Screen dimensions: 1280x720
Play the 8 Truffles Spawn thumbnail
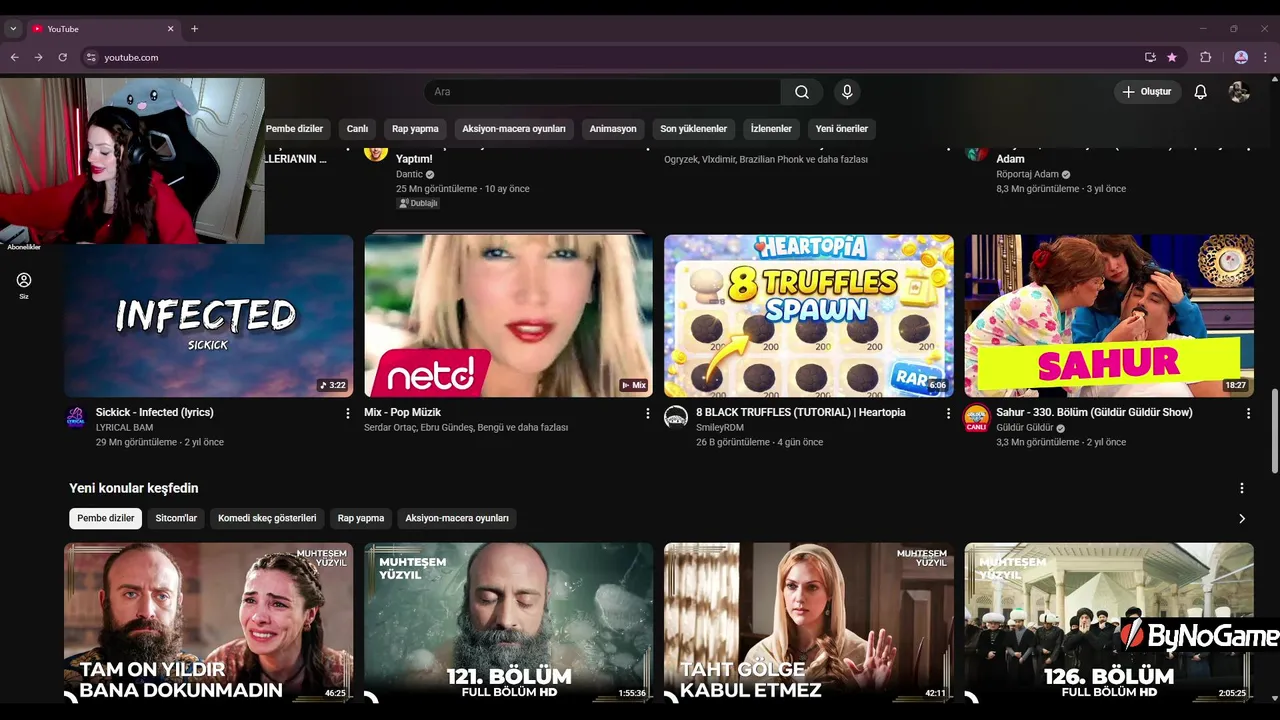coord(809,316)
